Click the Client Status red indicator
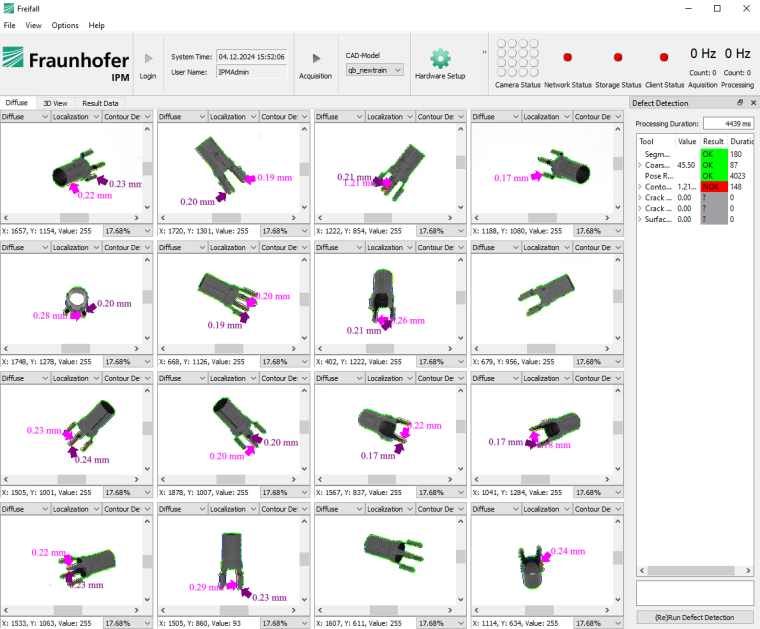 (x=664, y=58)
